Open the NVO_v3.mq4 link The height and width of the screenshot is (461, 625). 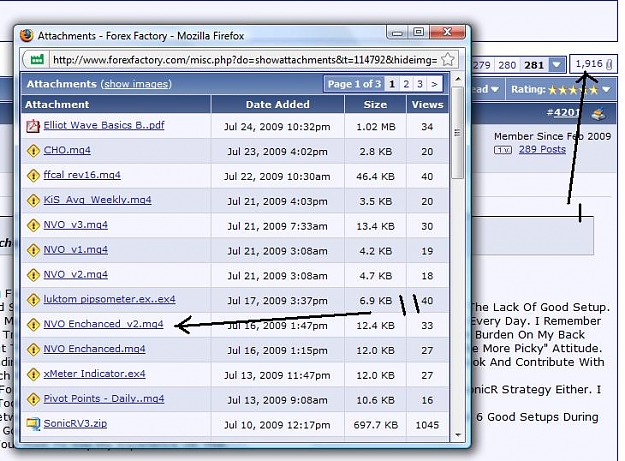tap(76, 225)
